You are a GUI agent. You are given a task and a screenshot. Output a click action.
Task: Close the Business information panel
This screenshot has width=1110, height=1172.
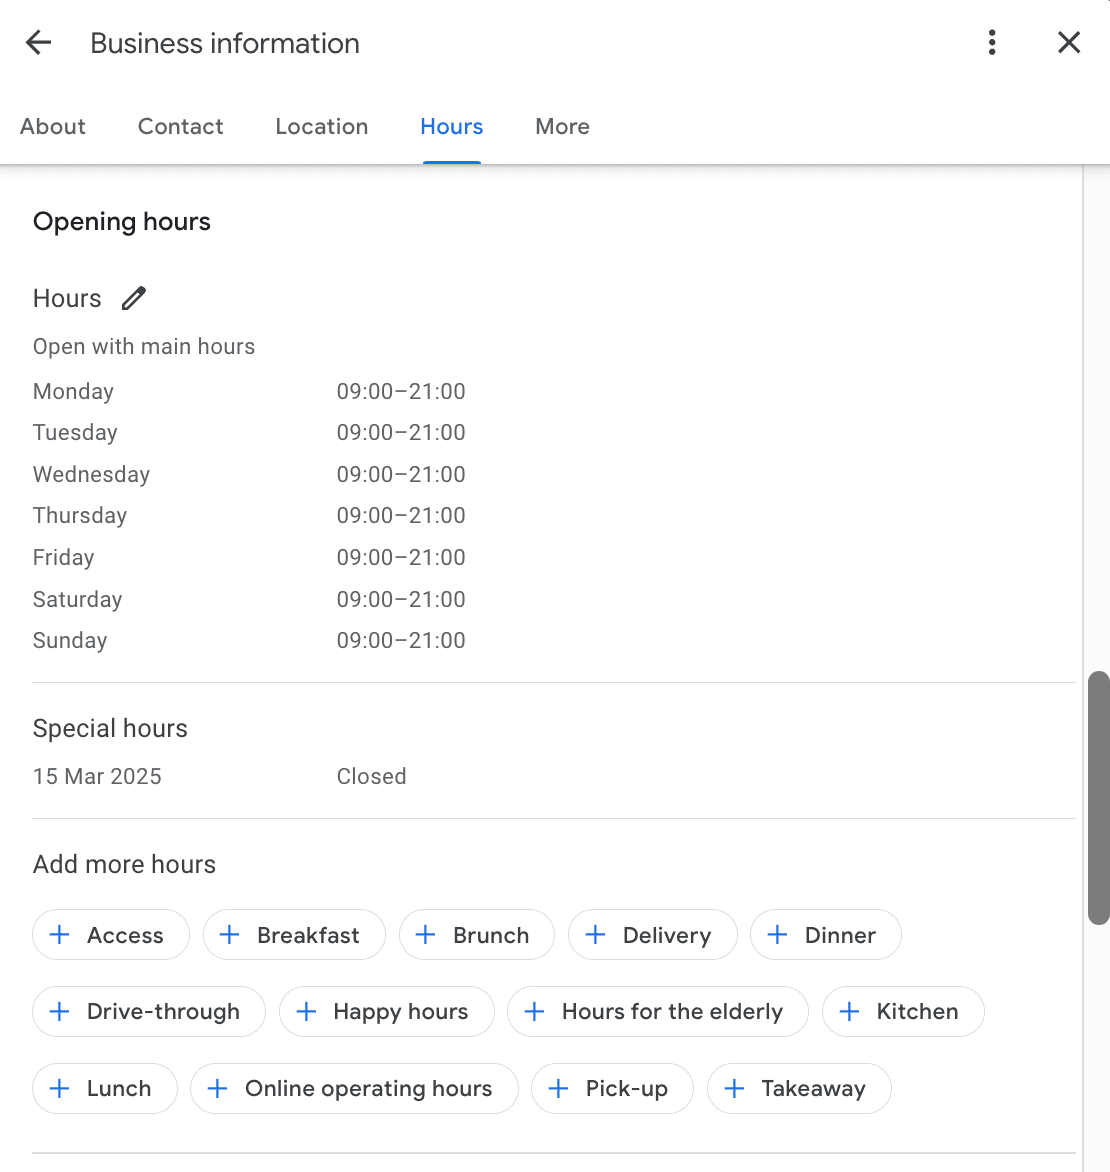tap(1069, 43)
